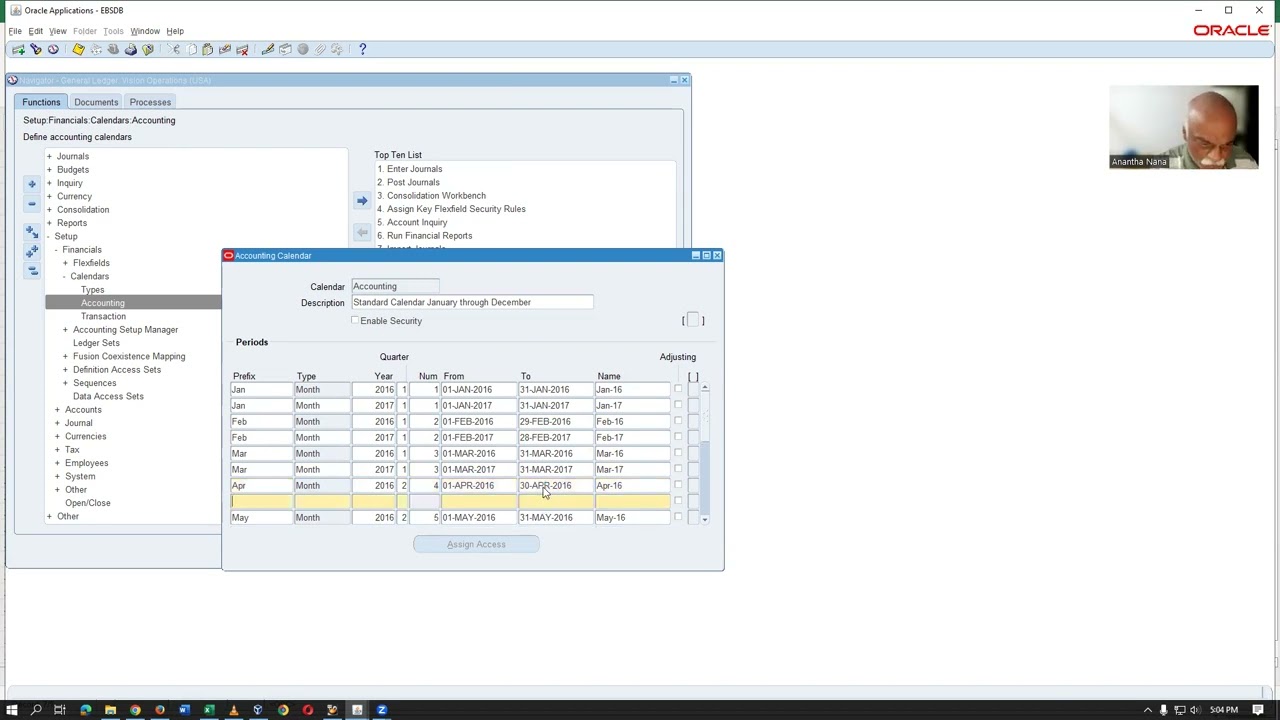Open the View menu
1280x720 pixels.
point(58,31)
